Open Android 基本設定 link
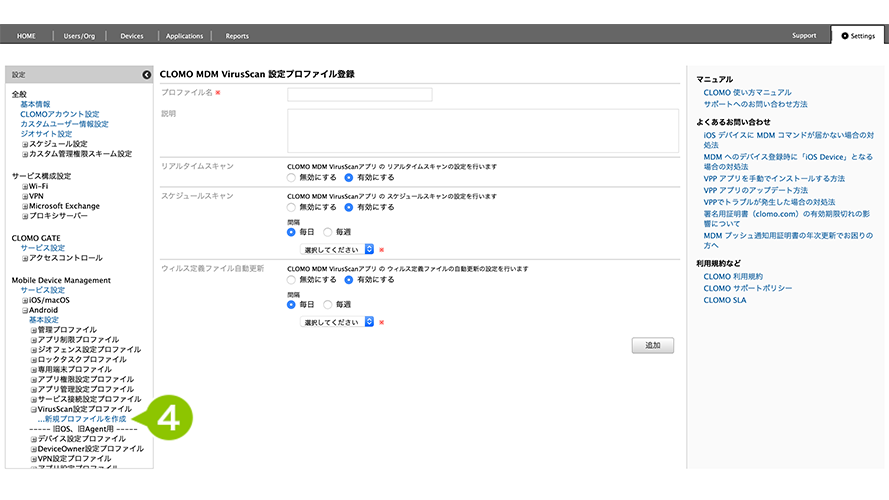The width and height of the screenshot is (889, 500). point(44,320)
